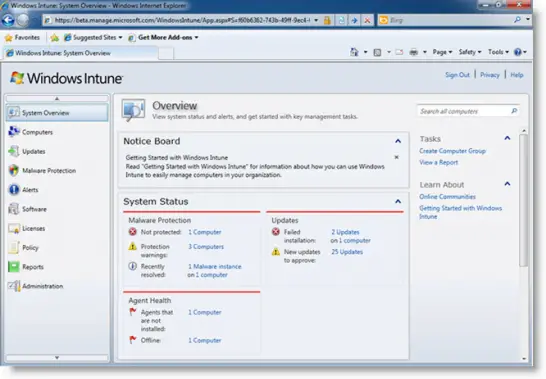
Task: Collapse the System Status section
Action: pos(398,201)
